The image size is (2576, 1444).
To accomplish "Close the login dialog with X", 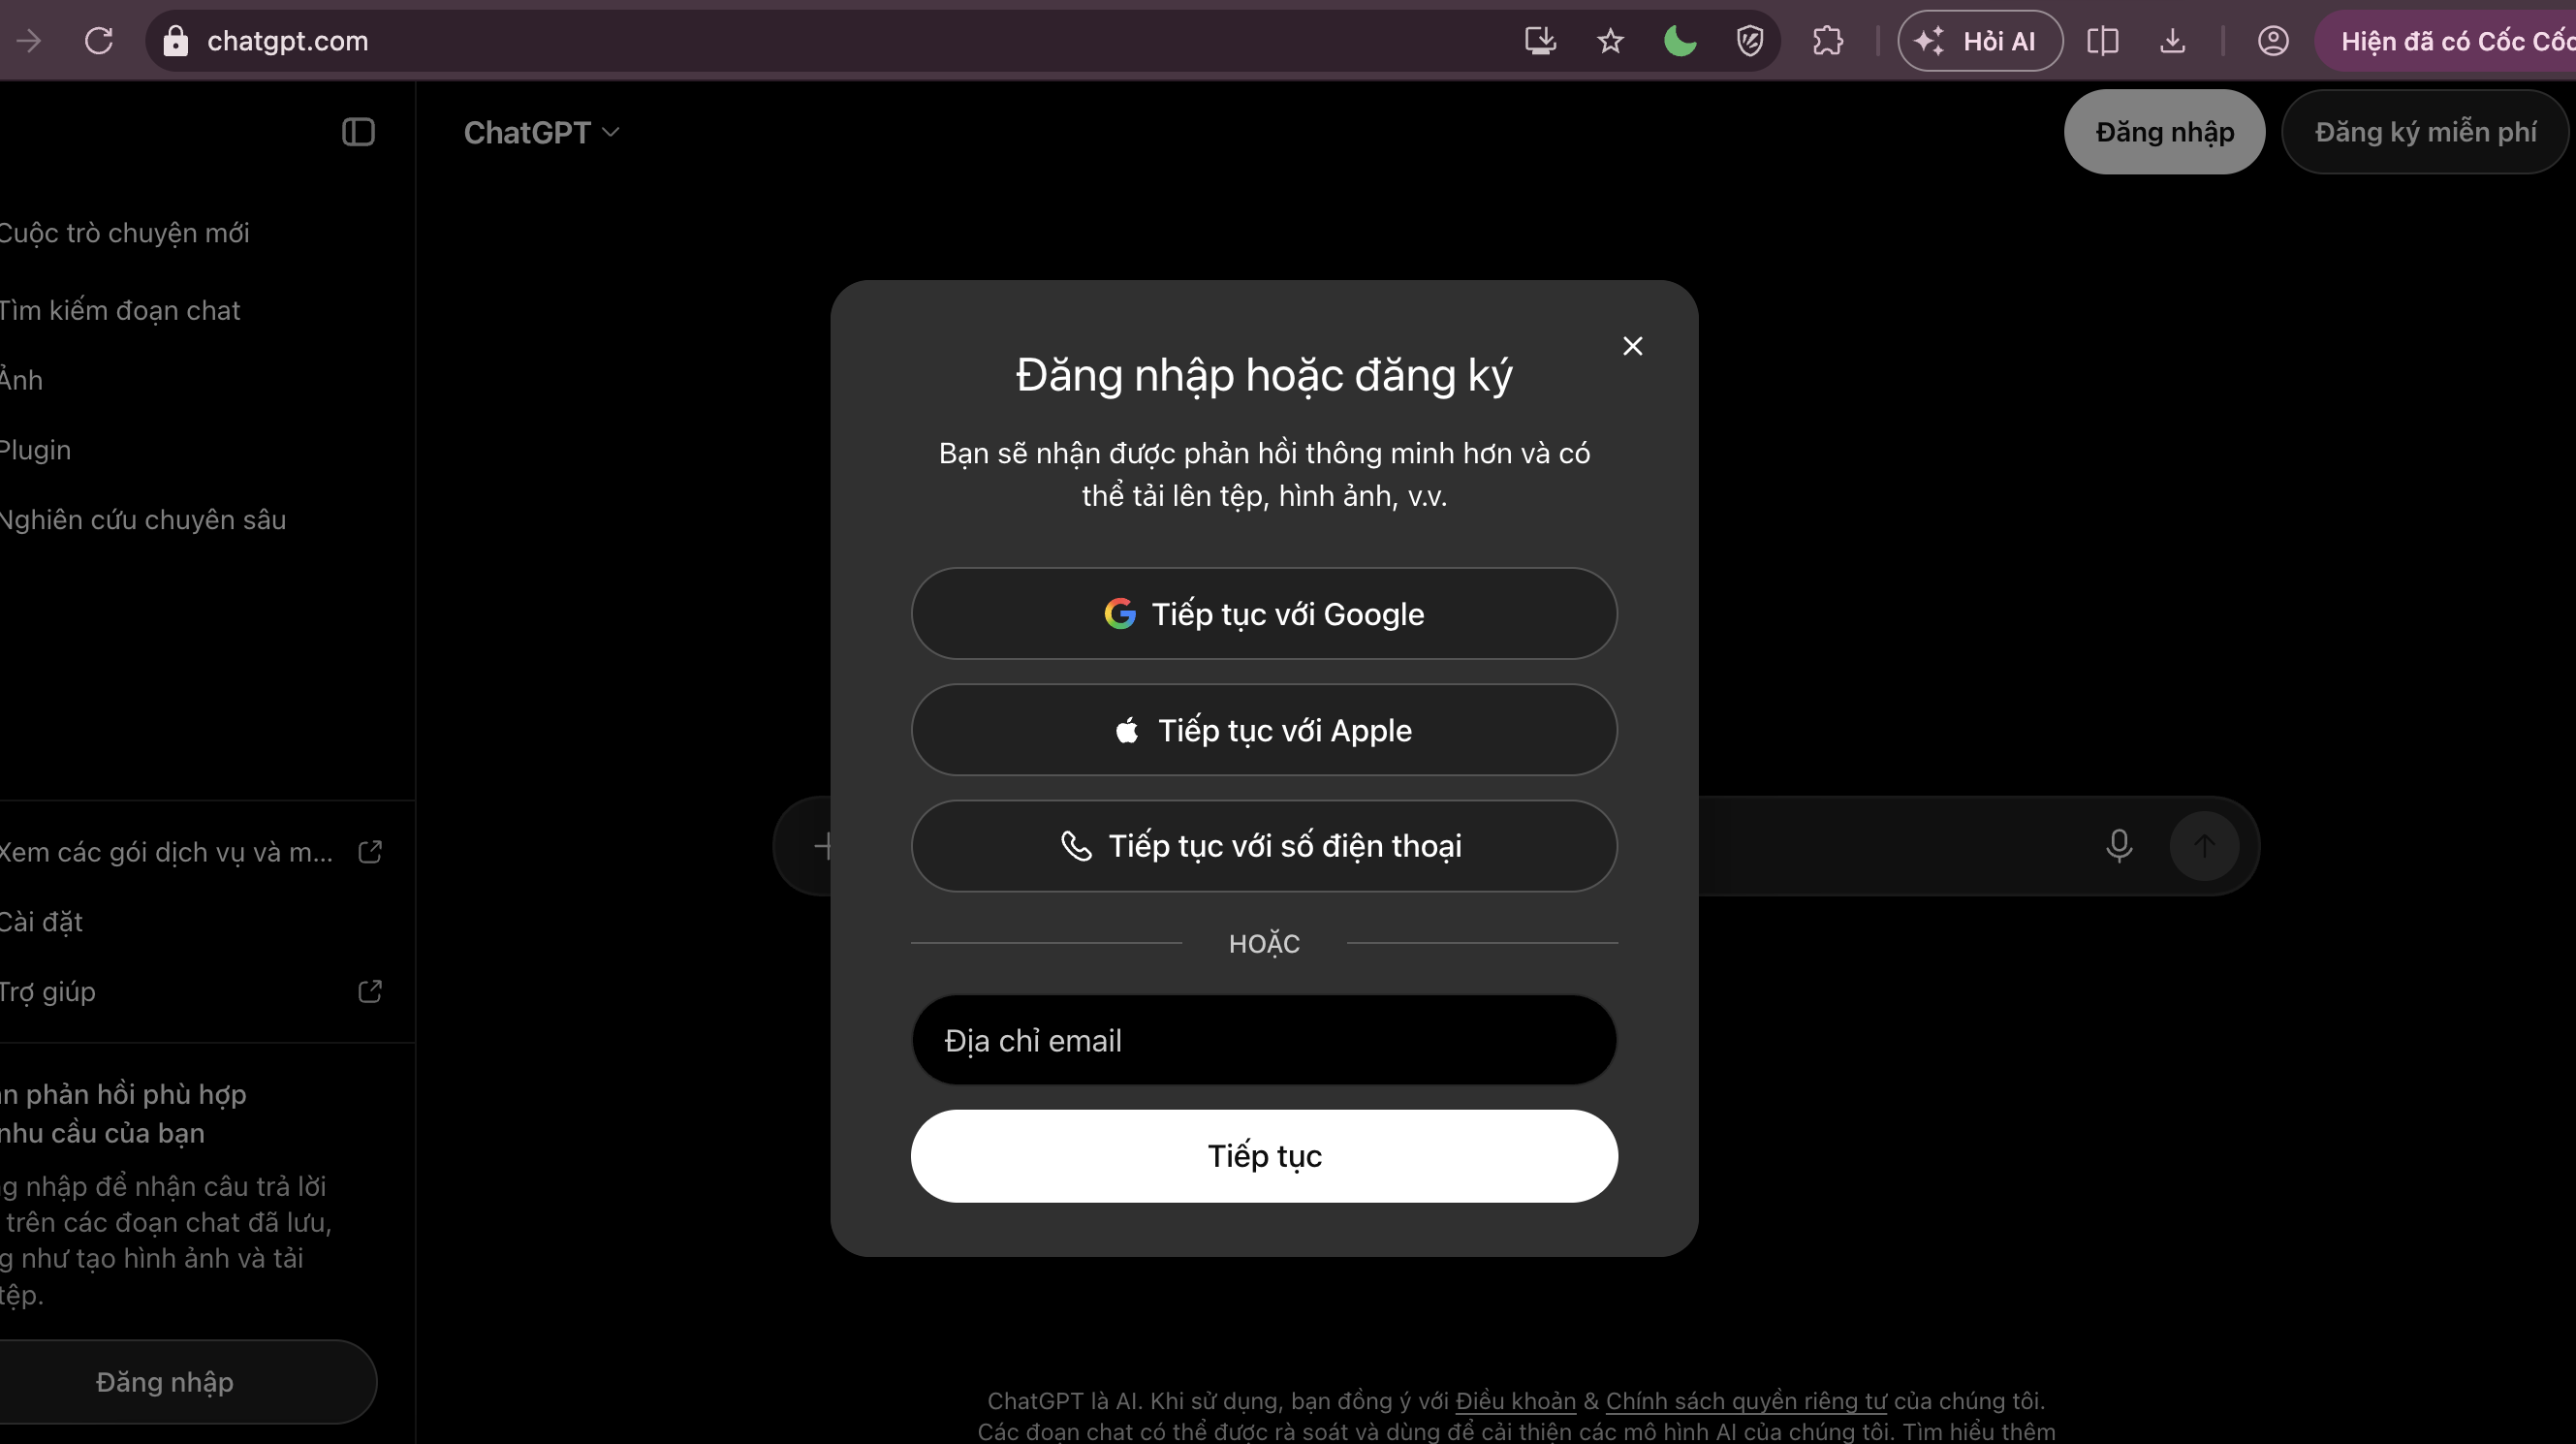I will tap(1632, 346).
